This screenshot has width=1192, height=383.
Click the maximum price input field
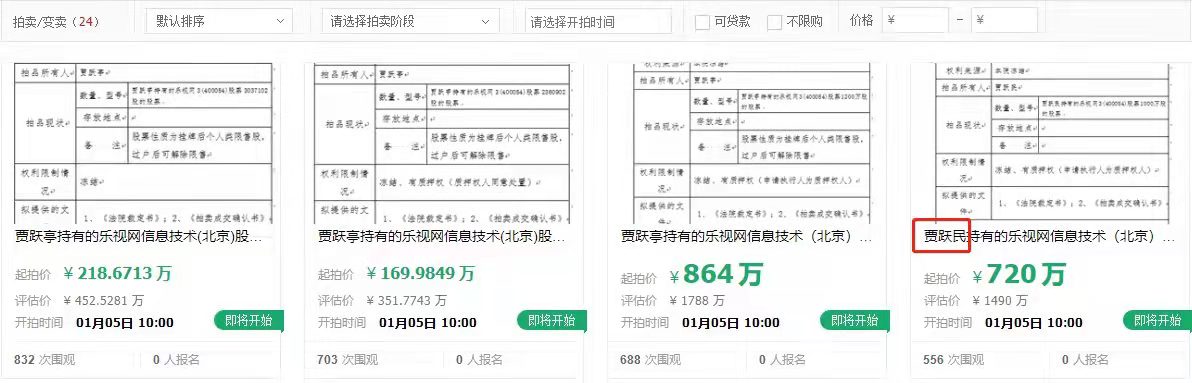tap(1004, 21)
